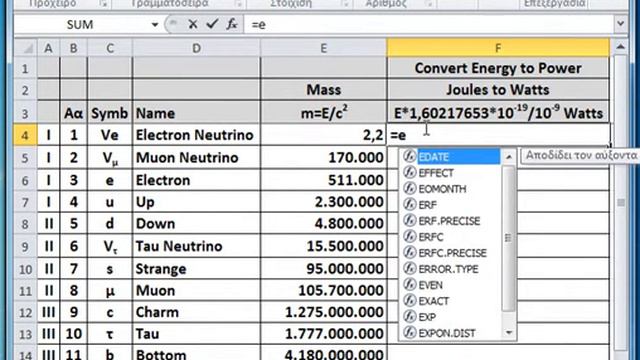The image size is (640, 360).
Task: Click the 'Tau Neutrino' cell
Action: [x=196, y=247]
